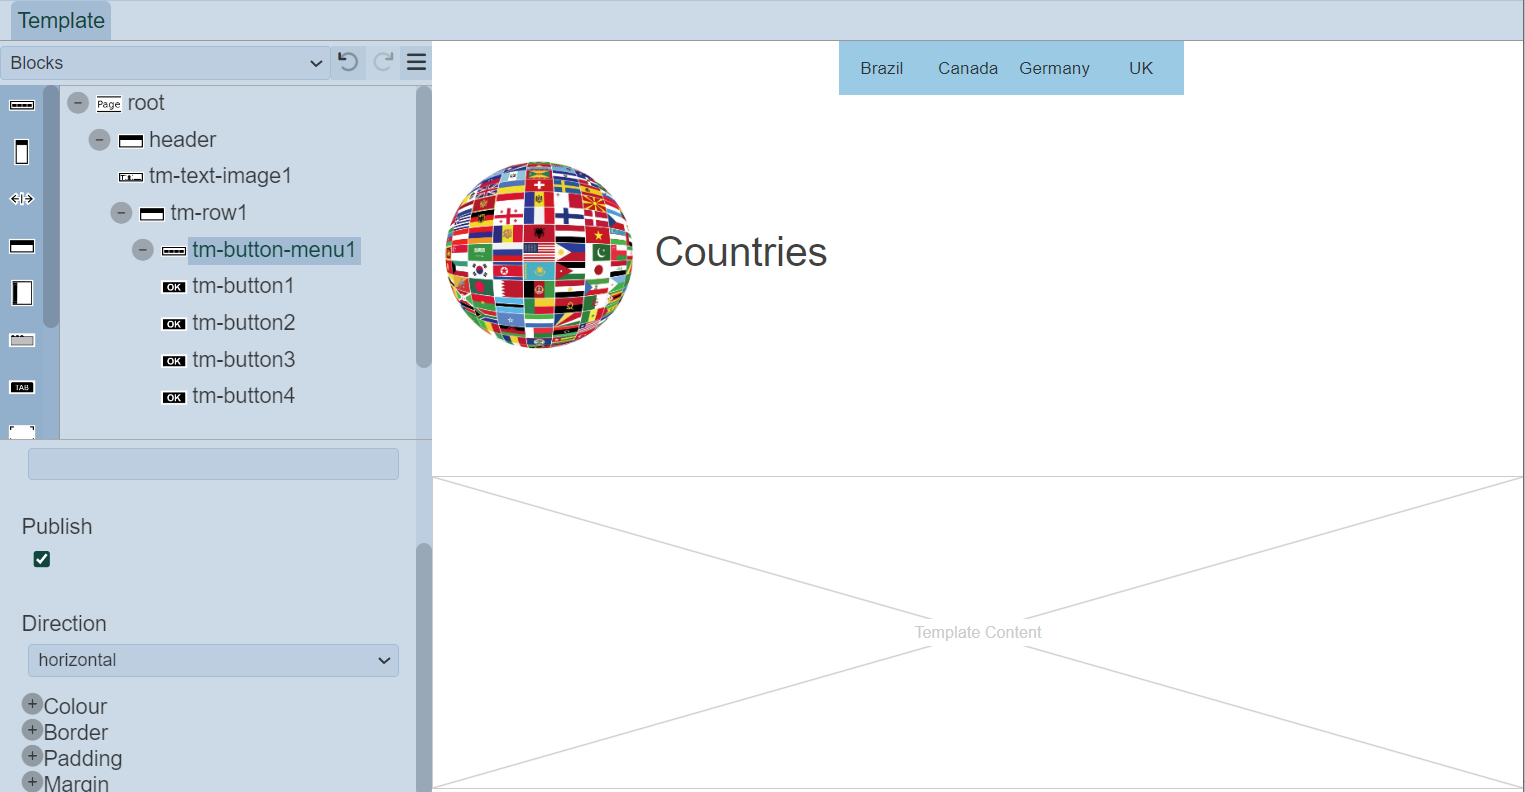This screenshot has width=1525, height=792.
Task: Collapse the header node in tree
Action: click(x=99, y=140)
